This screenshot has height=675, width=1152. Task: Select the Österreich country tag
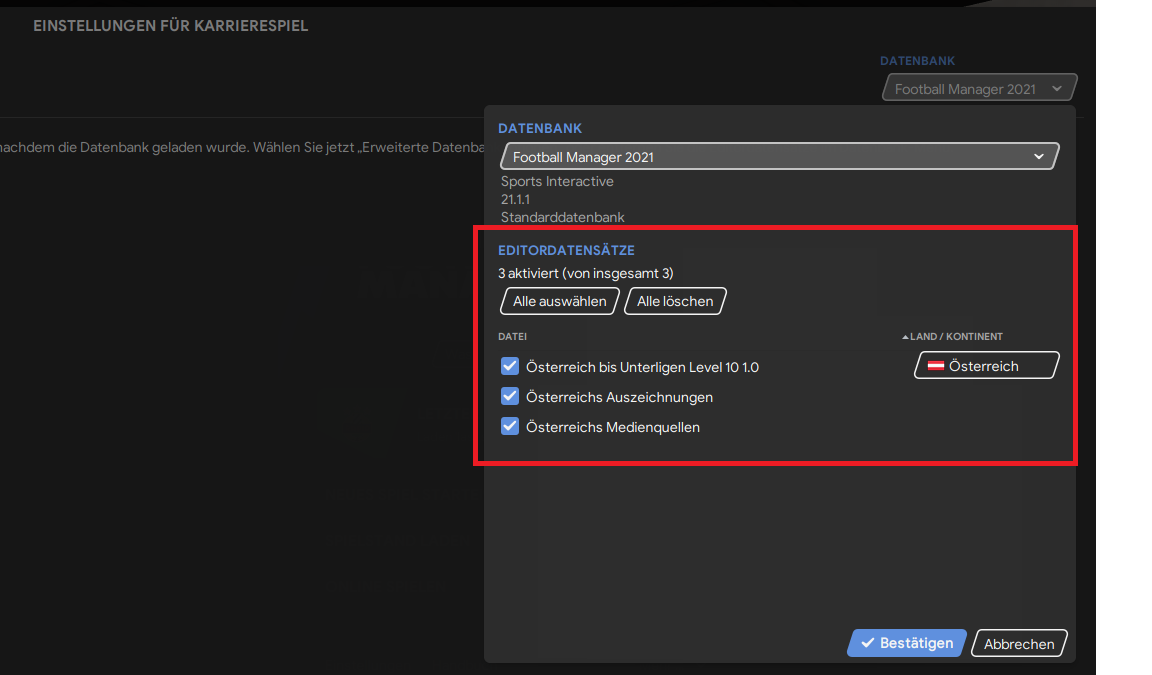point(987,366)
